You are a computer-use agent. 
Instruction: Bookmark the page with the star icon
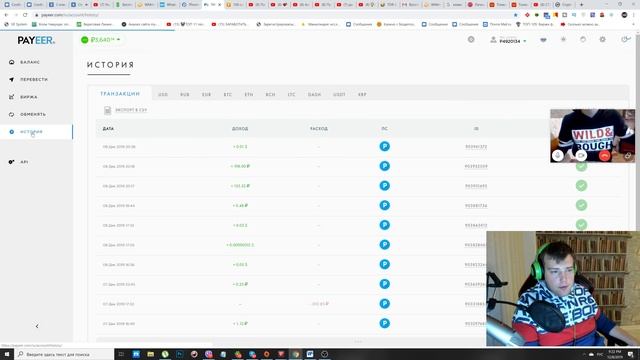tap(516, 15)
